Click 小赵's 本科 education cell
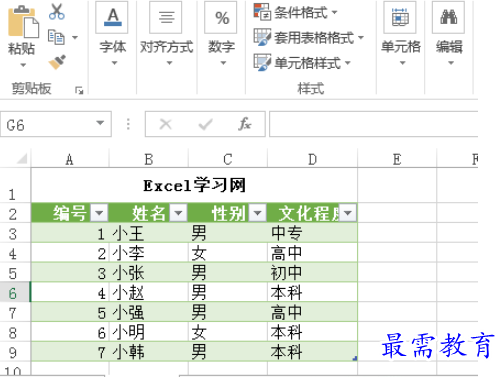This screenshot has height=377, width=503. point(312,292)
